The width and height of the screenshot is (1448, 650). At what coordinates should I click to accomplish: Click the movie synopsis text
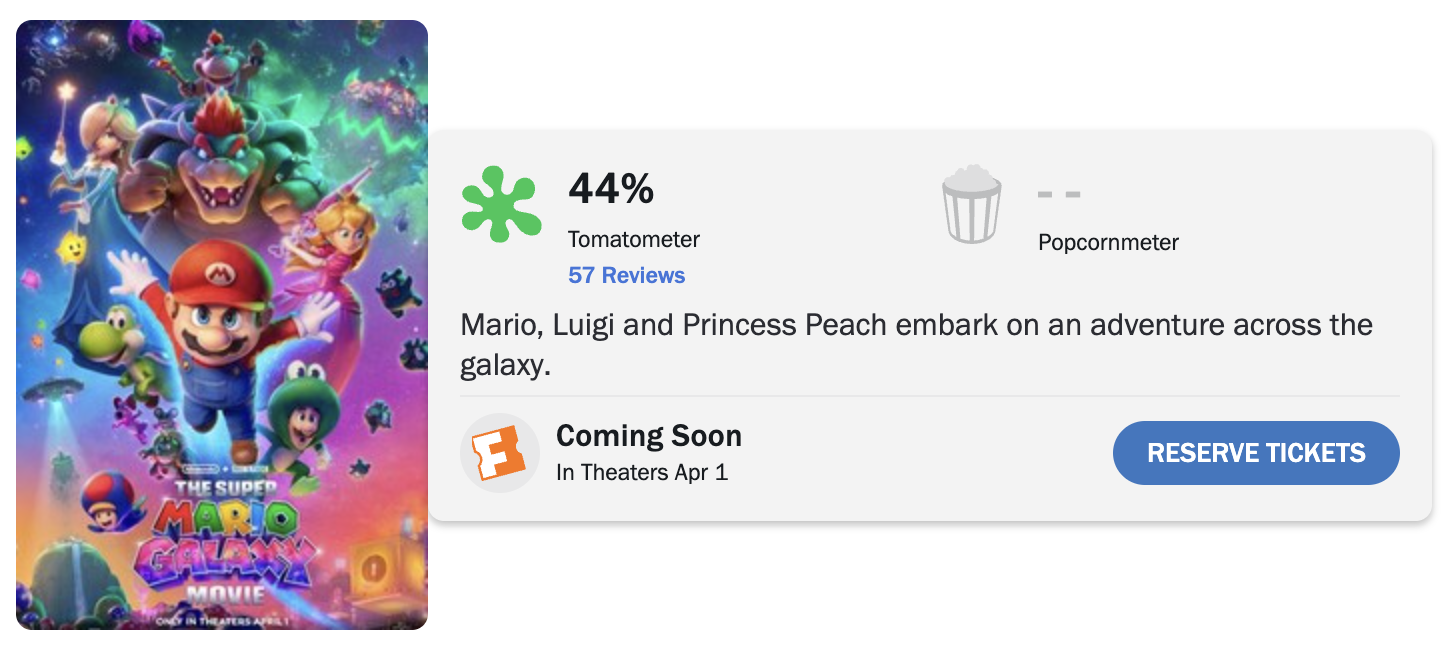click(x=915, y=345)
